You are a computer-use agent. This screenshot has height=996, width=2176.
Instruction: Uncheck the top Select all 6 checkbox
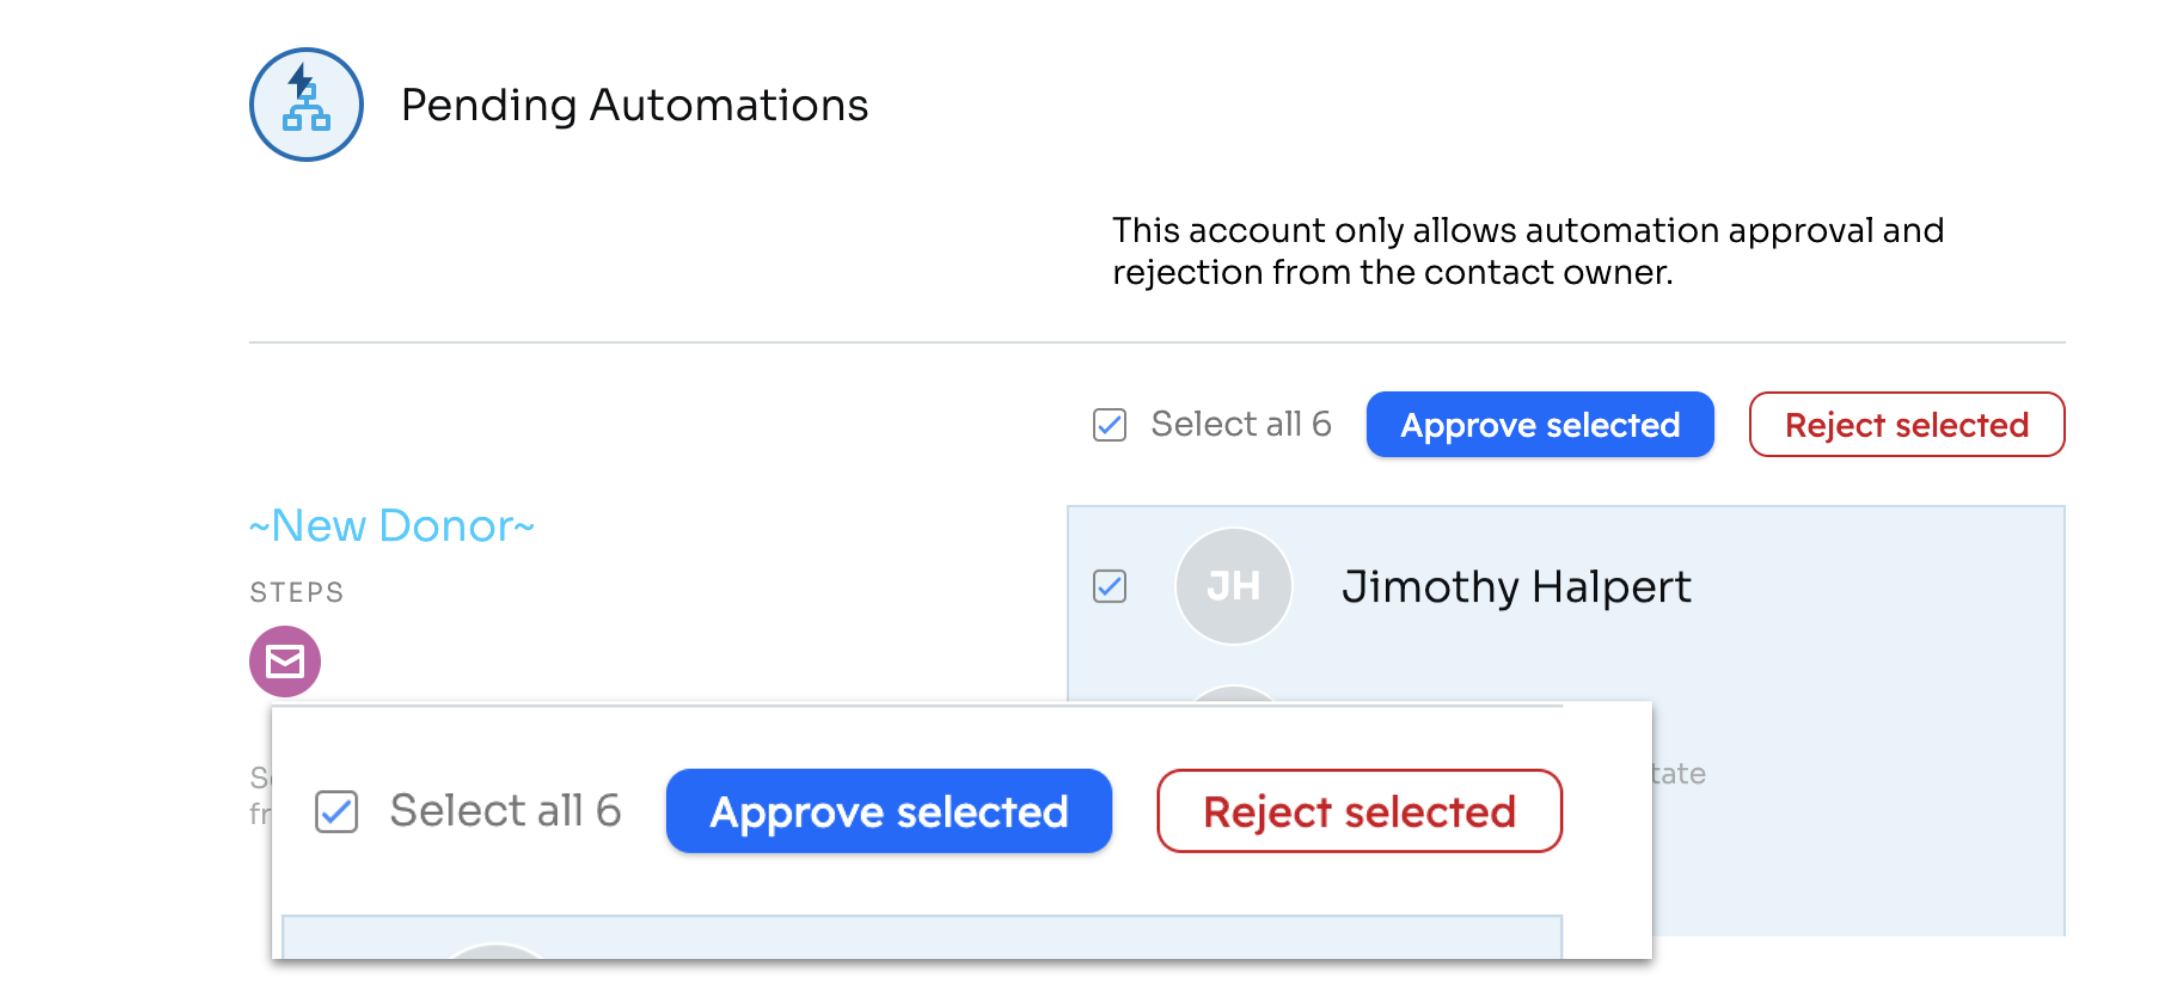[x=1109, y=425]
